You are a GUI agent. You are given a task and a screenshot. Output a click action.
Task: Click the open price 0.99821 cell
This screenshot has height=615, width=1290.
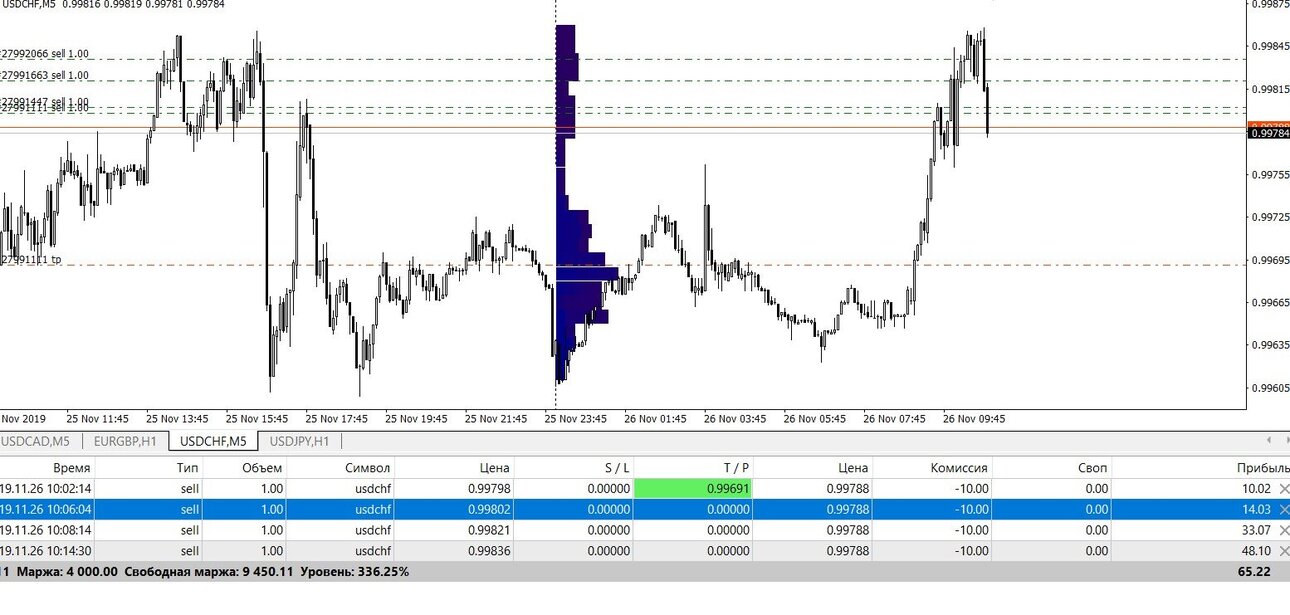(489, 530)
